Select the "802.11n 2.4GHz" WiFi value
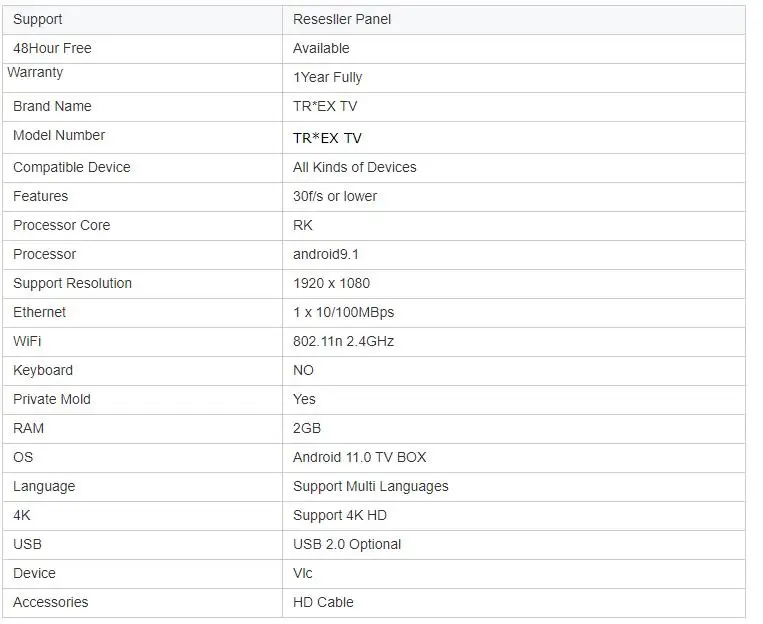Image resolution: width=763 pixels, height=624 pixels. 343,341
